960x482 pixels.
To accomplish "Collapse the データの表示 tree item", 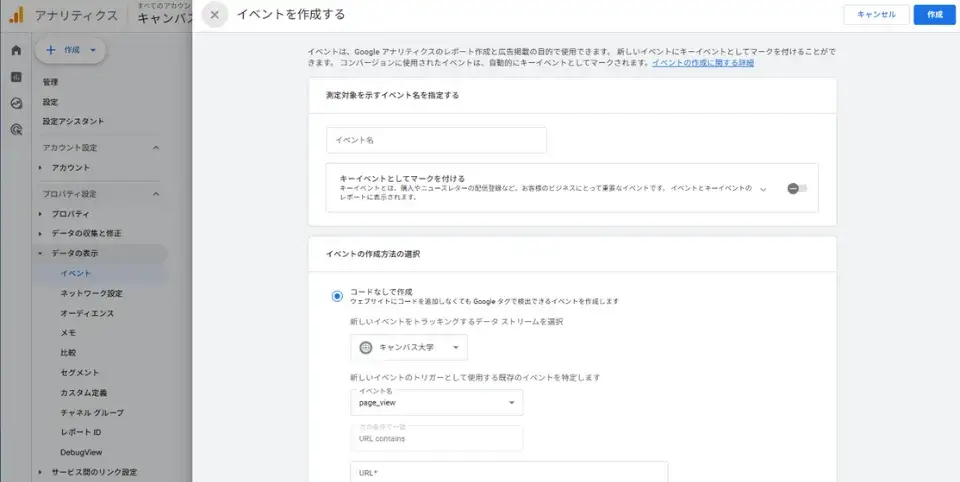I will (x=40, y=254).
